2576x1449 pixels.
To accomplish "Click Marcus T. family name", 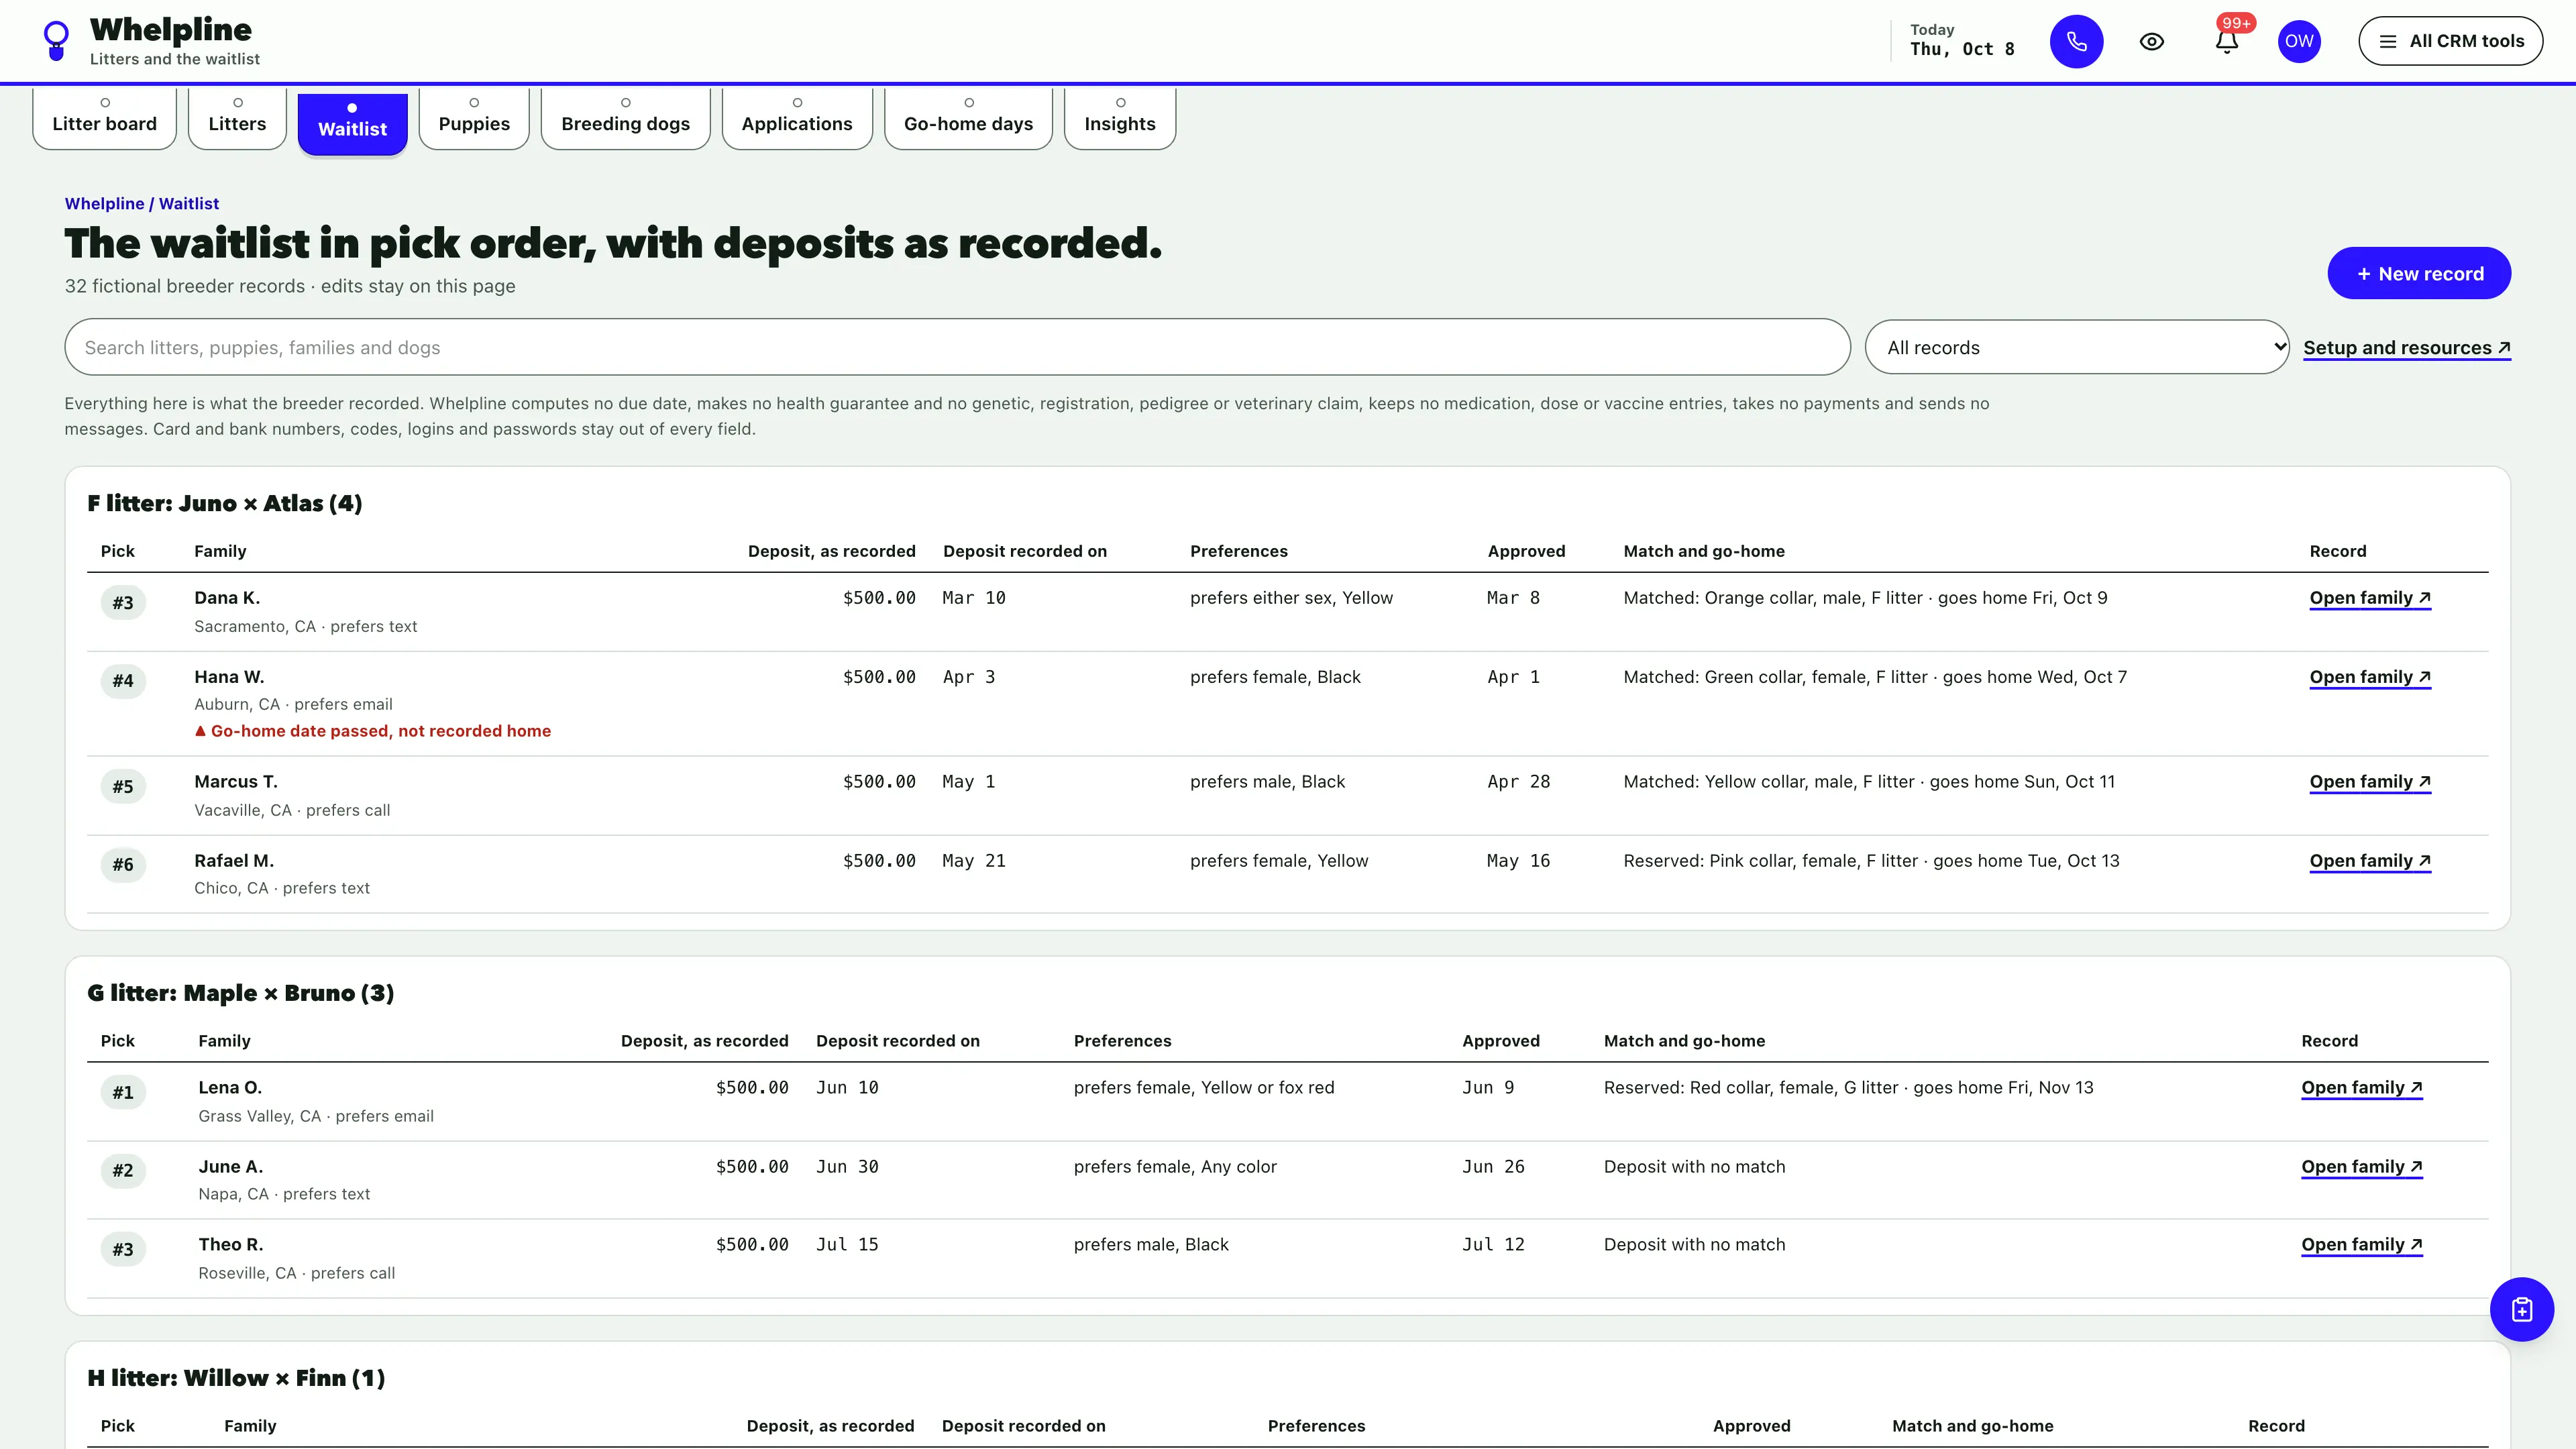I will (x=236, y=782).
